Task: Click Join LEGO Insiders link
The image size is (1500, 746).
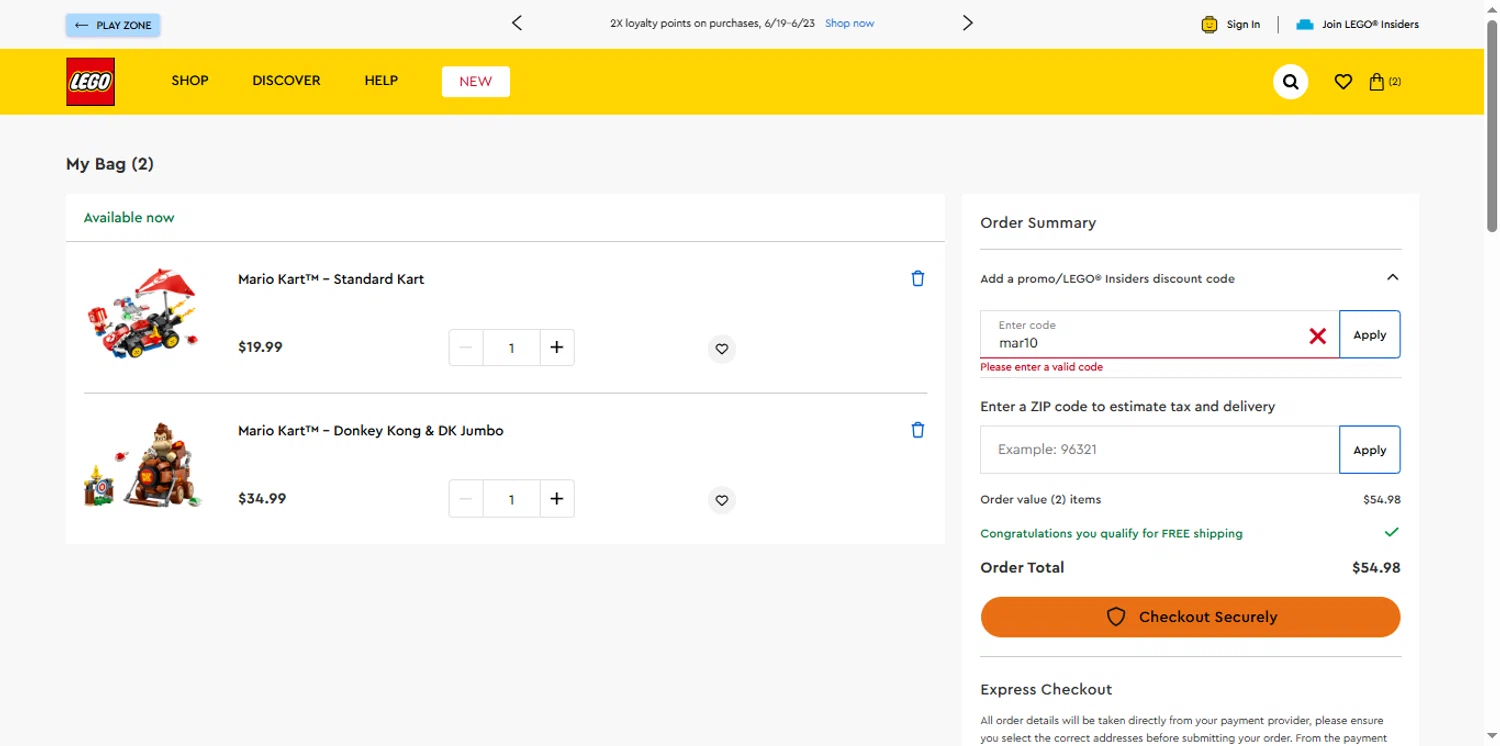Action: pos(1370,24)
